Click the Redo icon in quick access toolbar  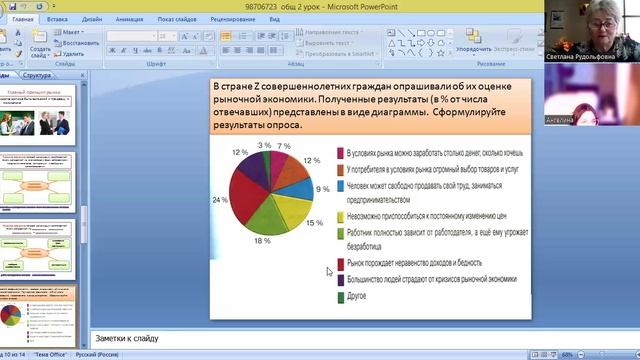click(x=39, y=6)
